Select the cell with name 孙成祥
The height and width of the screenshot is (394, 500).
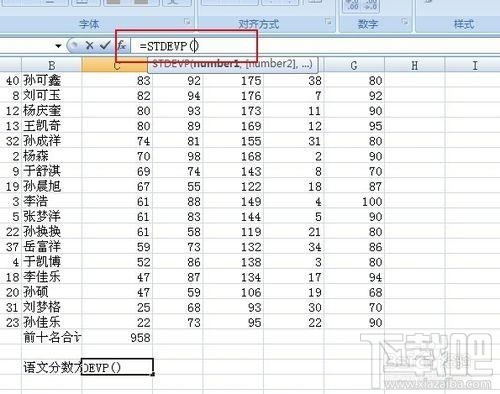pos(51,141)
